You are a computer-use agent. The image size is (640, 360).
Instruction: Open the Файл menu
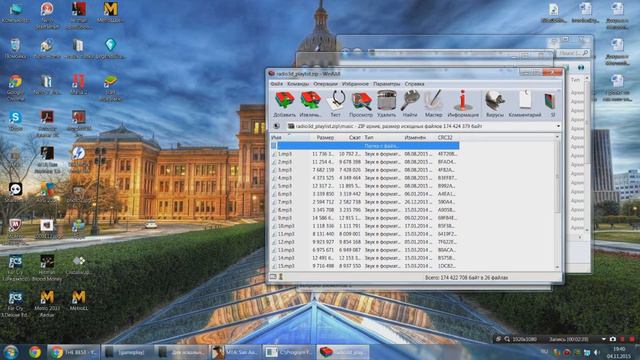click(276, 84)
